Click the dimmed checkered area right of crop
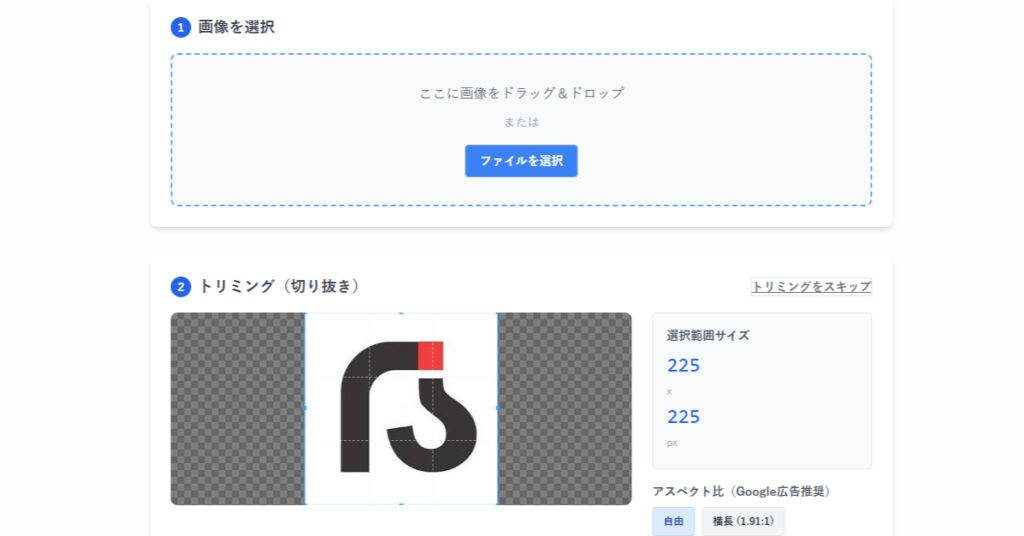This screenshot has width=1024, height=536. click(564, 408)
